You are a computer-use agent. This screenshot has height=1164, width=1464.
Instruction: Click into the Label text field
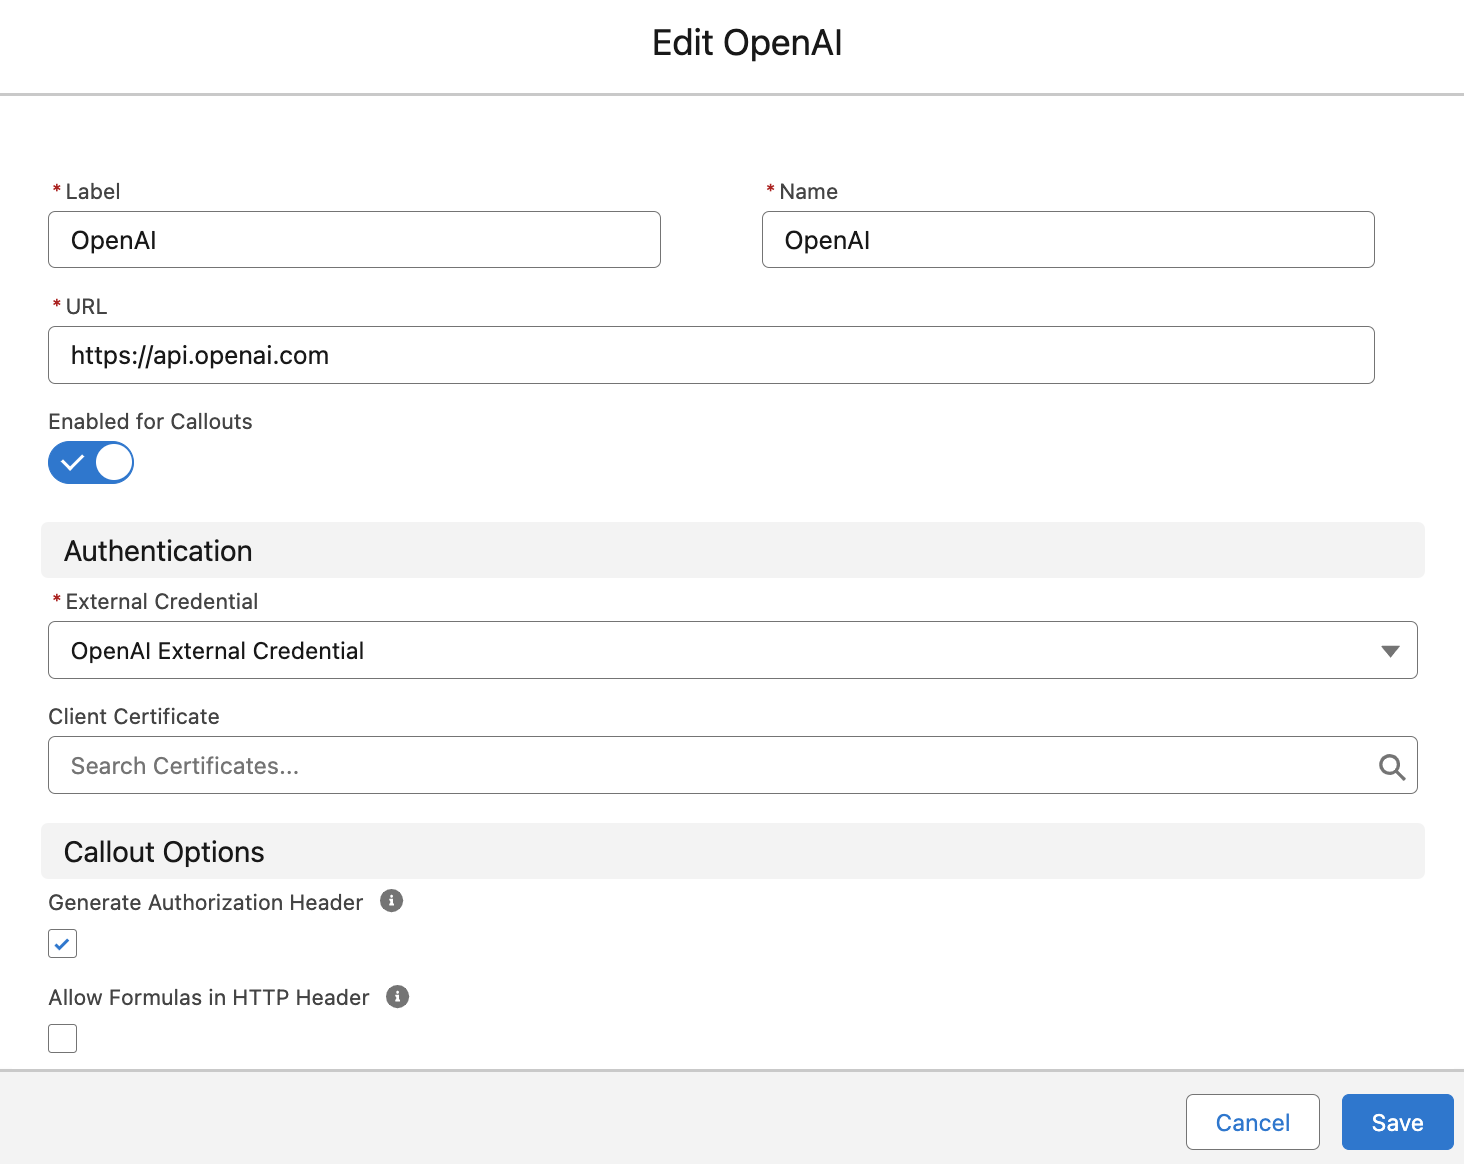pos(354,240)
